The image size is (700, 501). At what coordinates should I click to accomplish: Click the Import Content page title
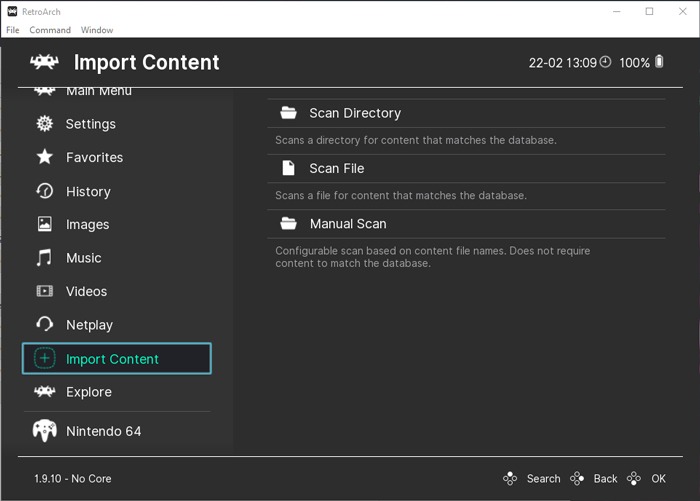(146, 62)
